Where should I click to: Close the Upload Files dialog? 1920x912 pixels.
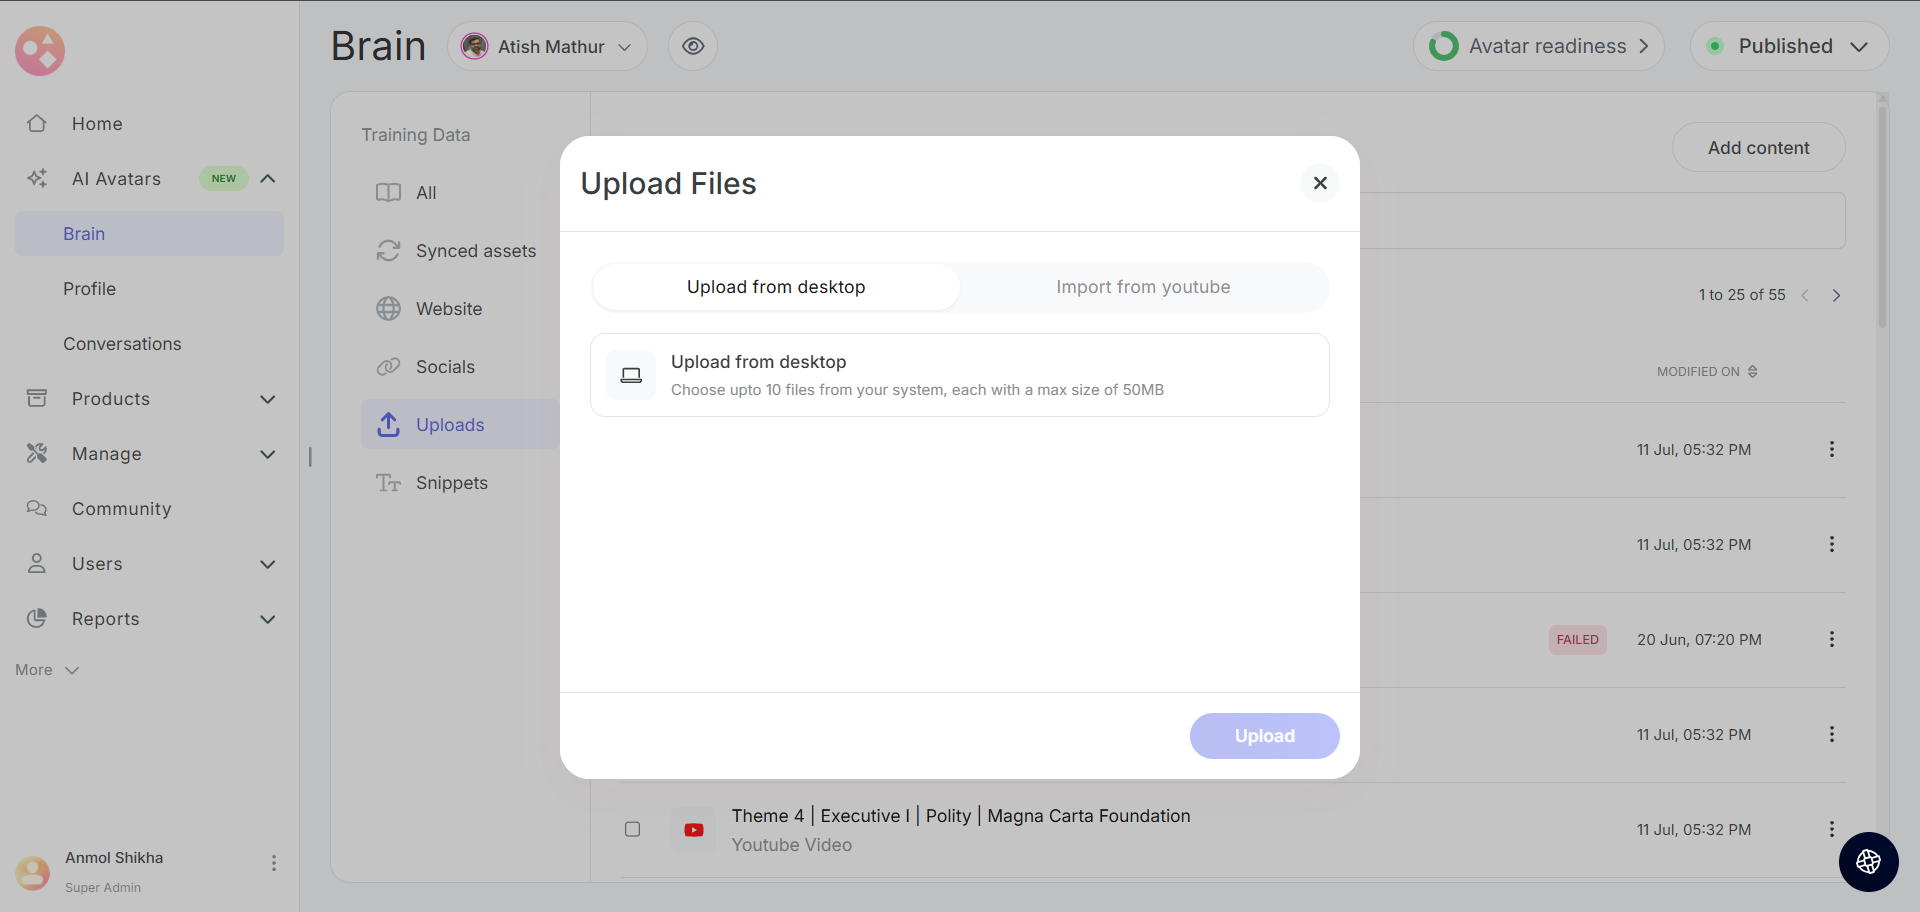click(x=1320, y=183)
